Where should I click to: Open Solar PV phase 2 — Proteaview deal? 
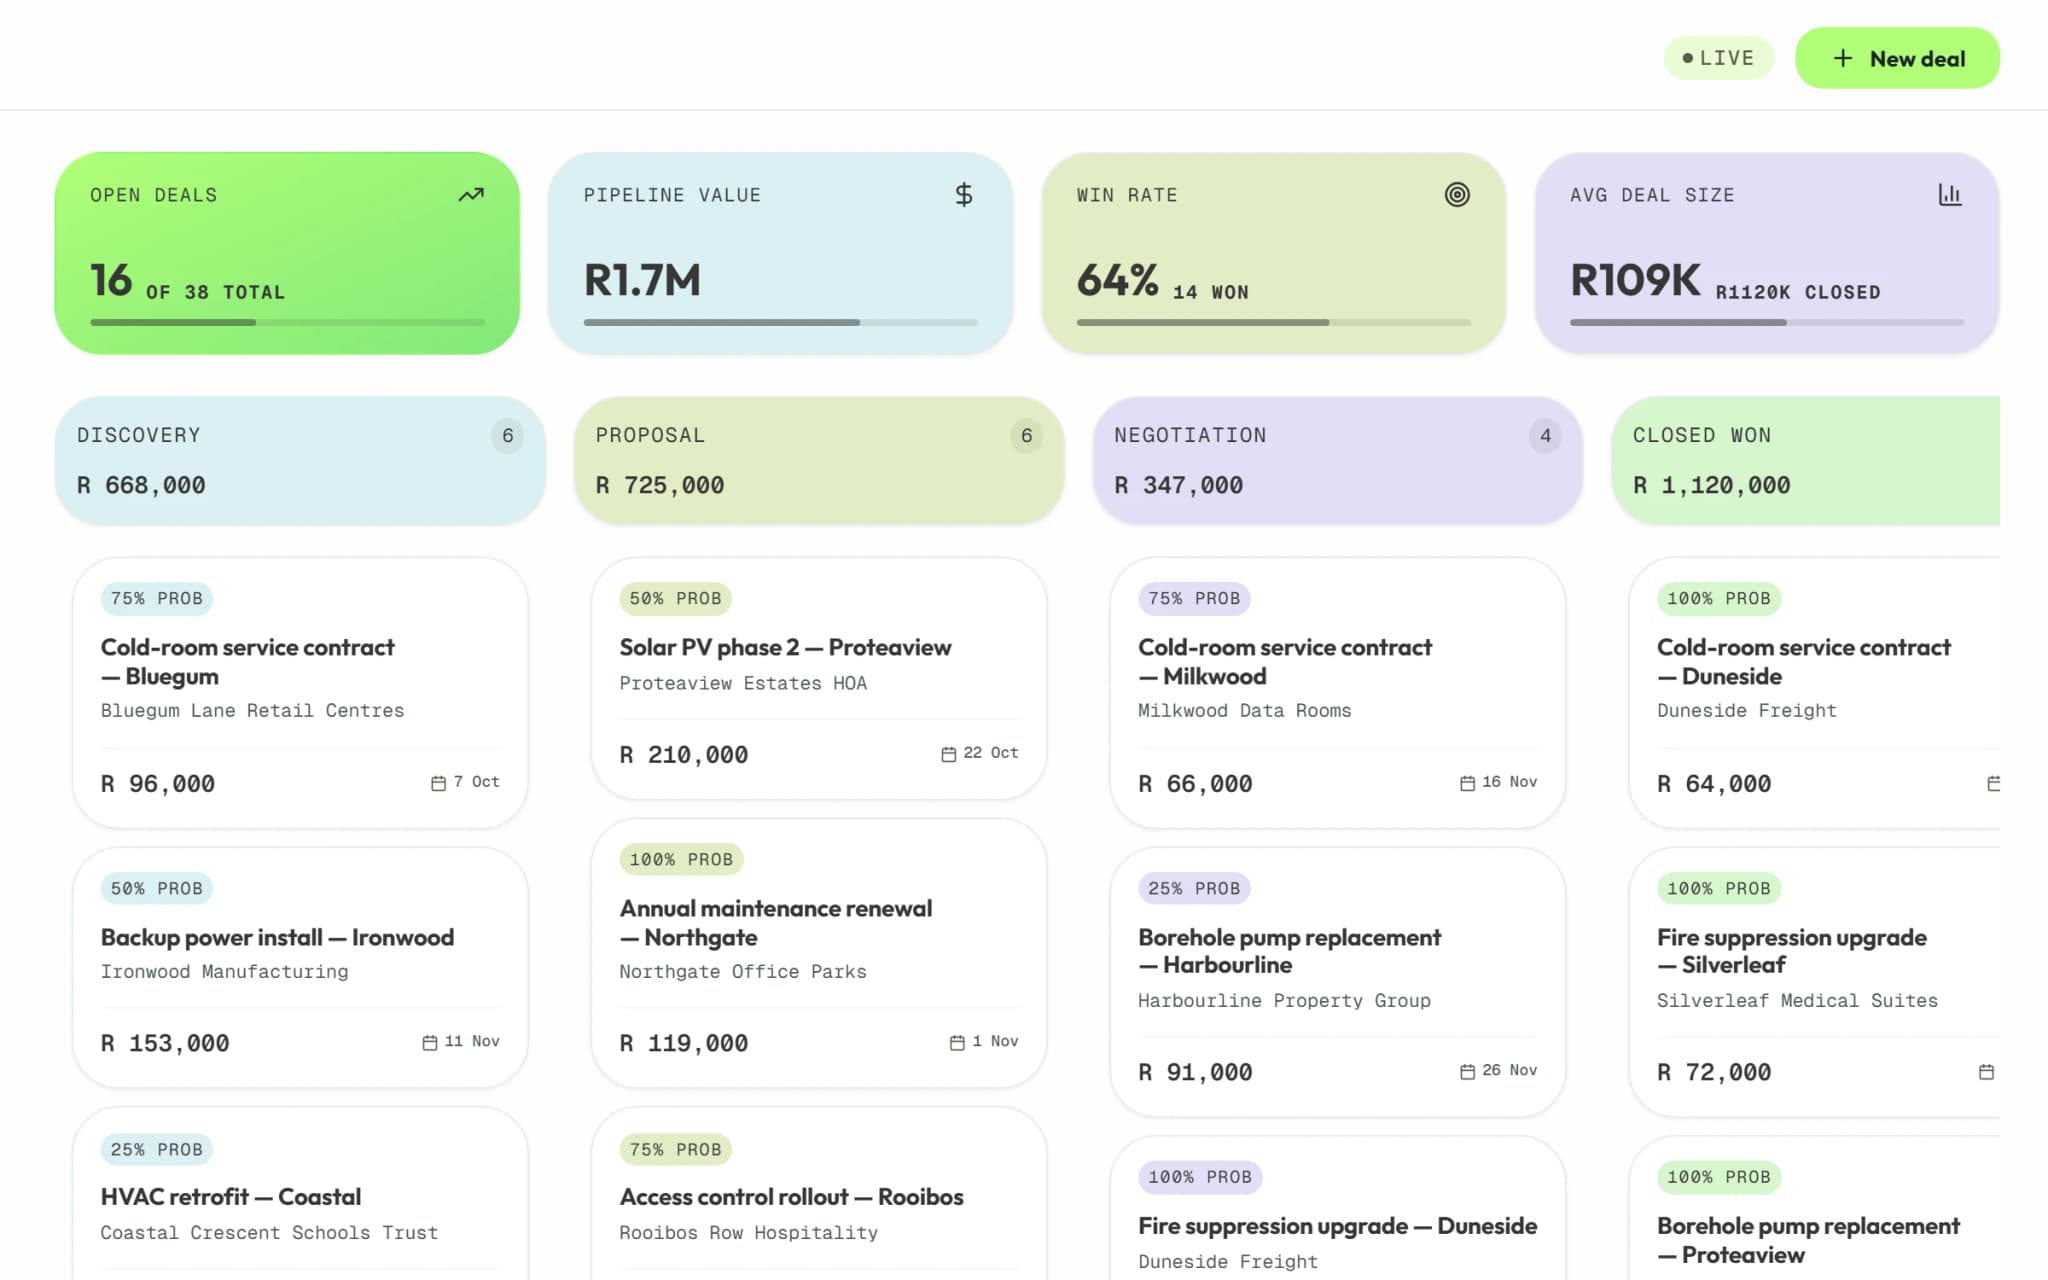pyautogui.click(x=819, y=678)
